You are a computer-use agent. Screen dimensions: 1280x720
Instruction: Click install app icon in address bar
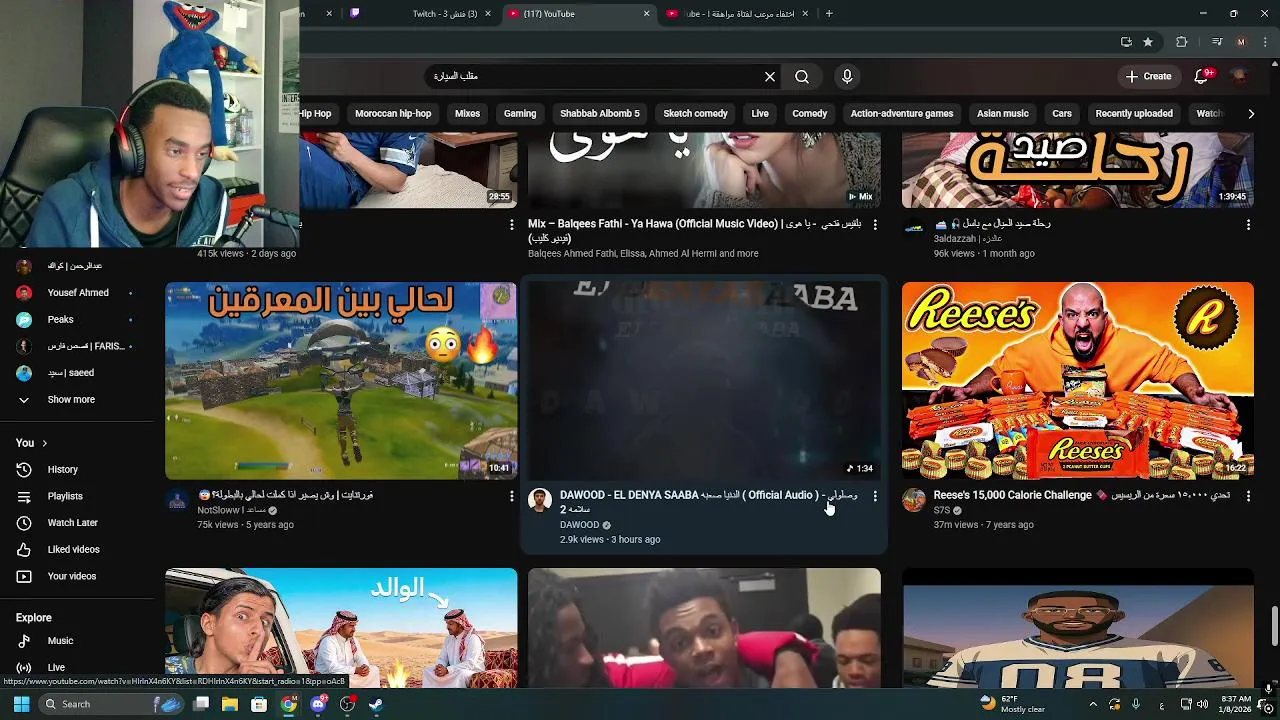1126,42
